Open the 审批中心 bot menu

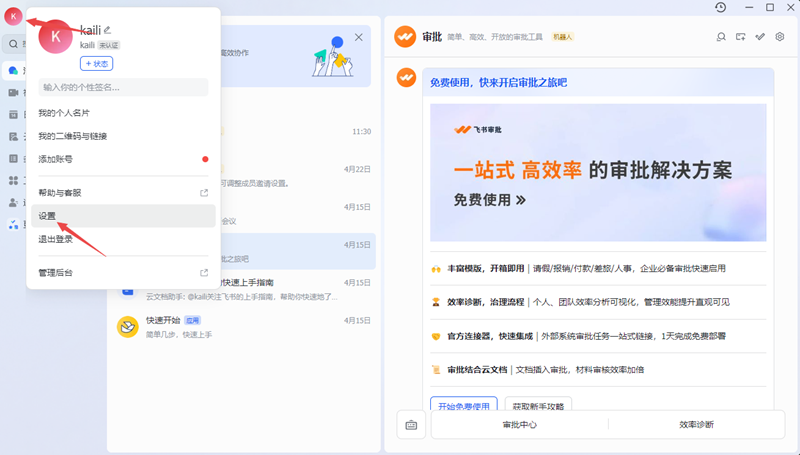click(519, 424)
